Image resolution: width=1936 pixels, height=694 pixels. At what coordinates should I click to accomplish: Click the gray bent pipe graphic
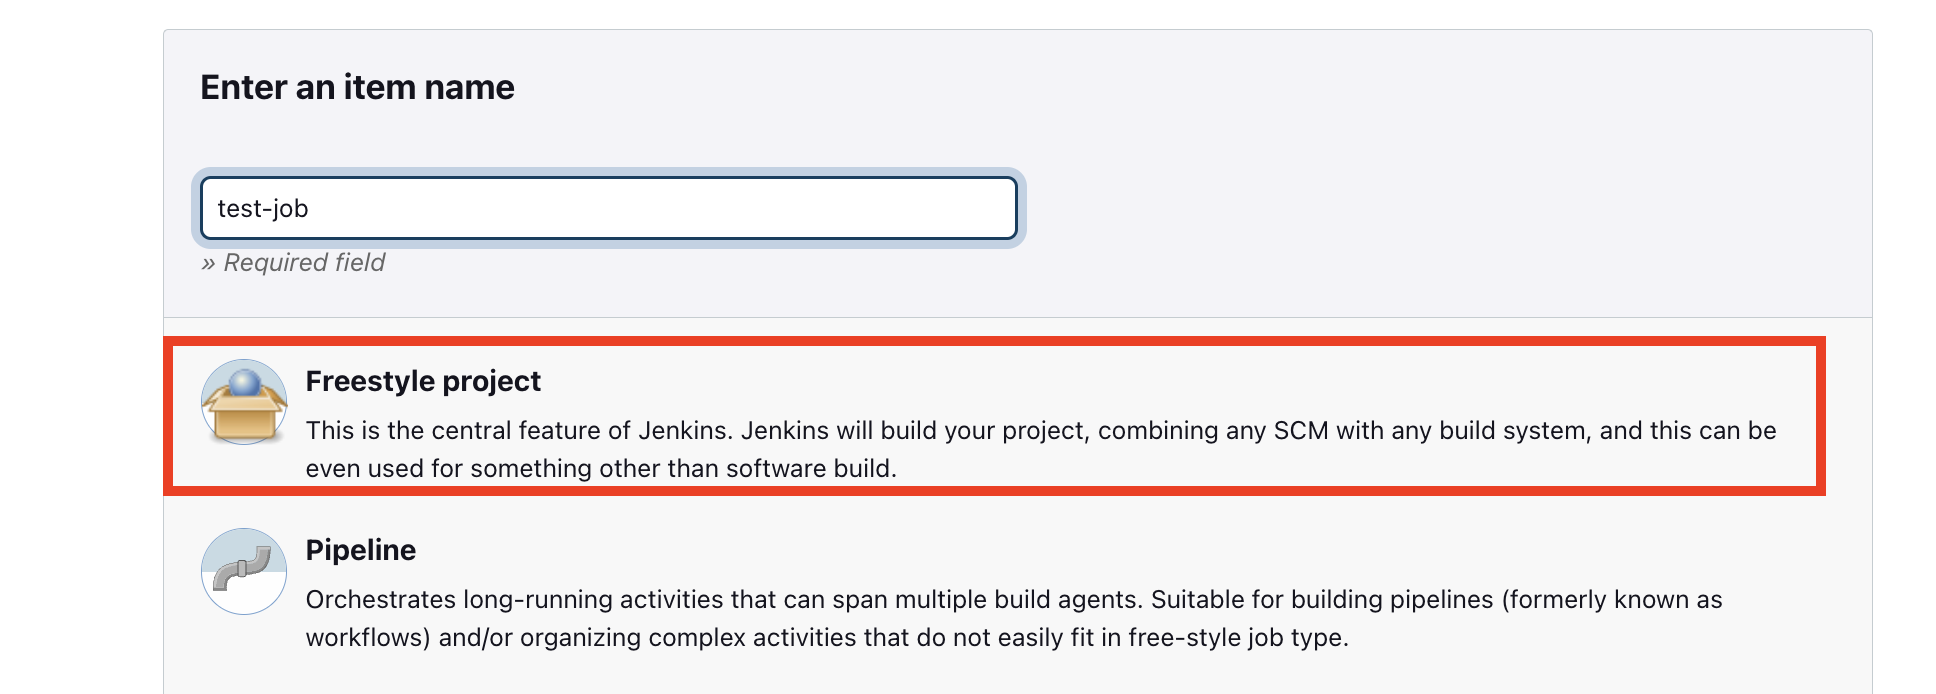click(x=242, y=568)
